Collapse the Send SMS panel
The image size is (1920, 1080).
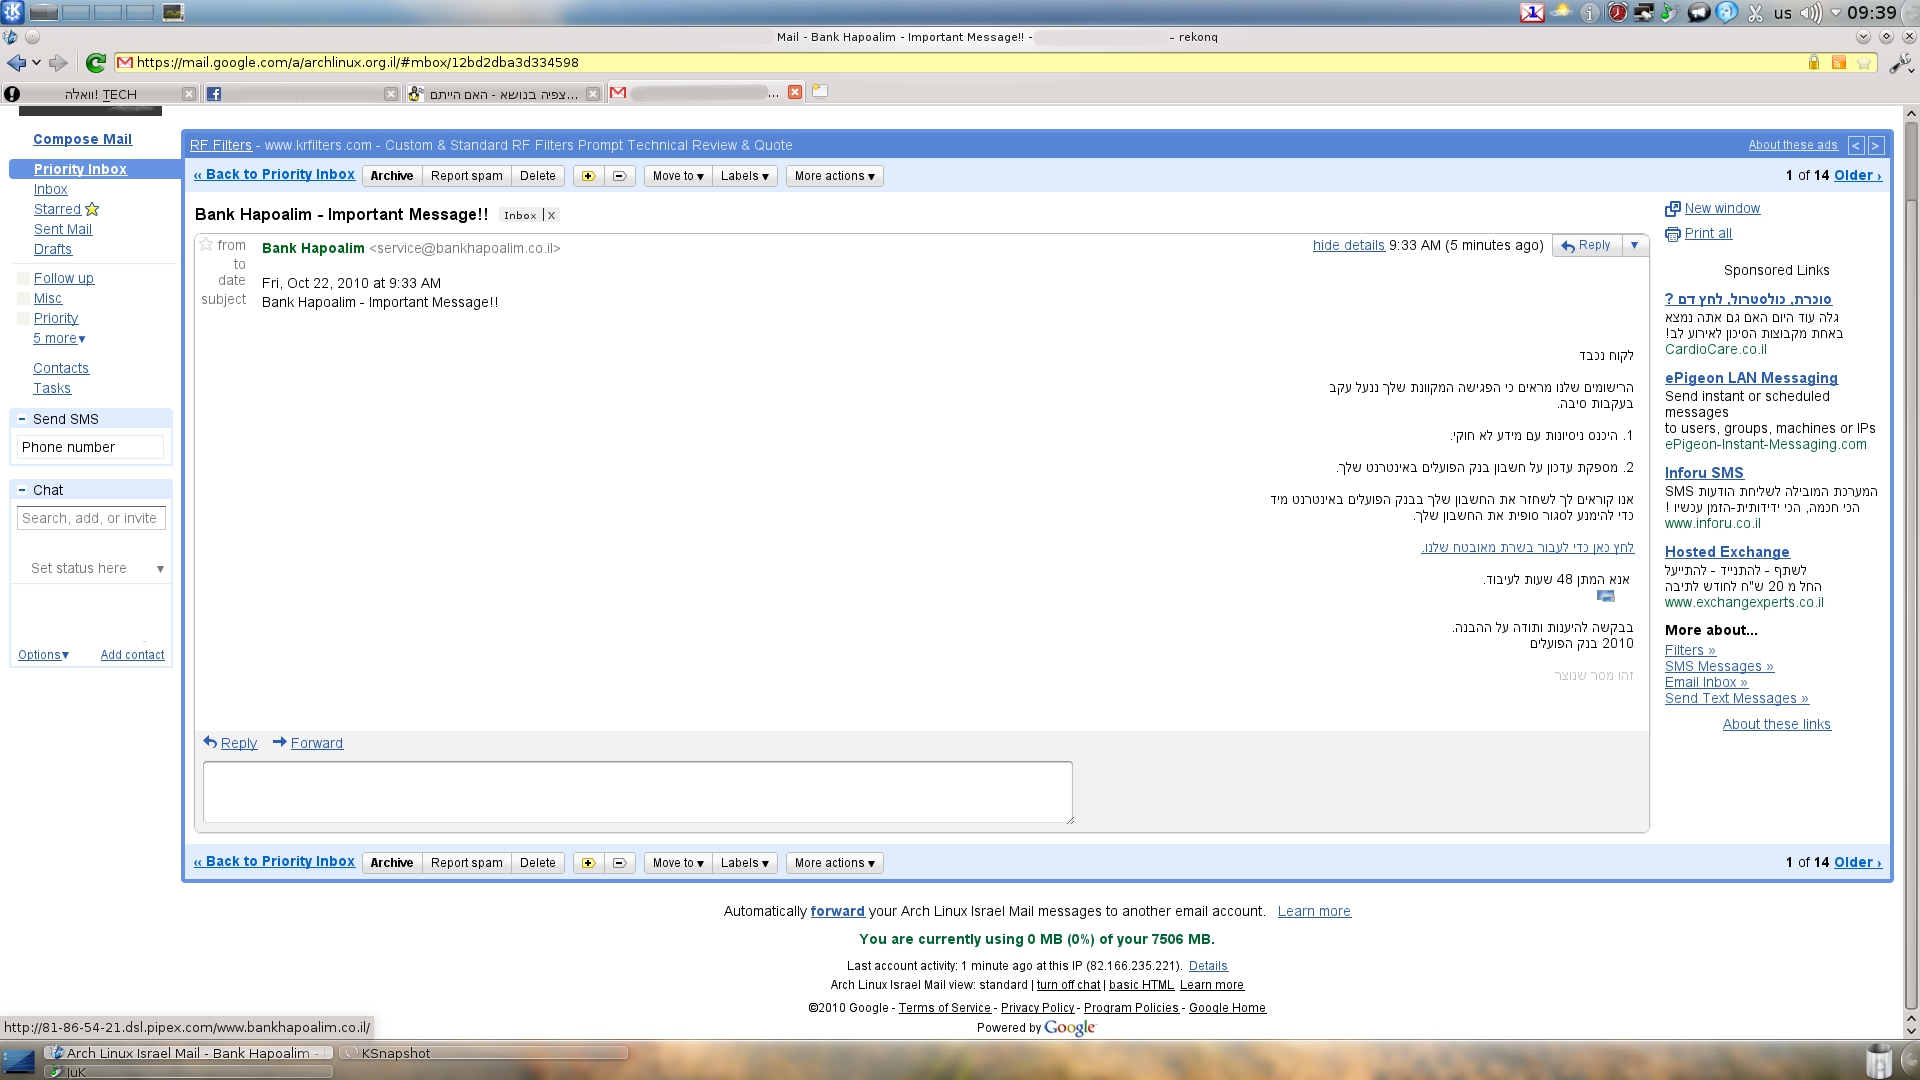pos(21,419)
